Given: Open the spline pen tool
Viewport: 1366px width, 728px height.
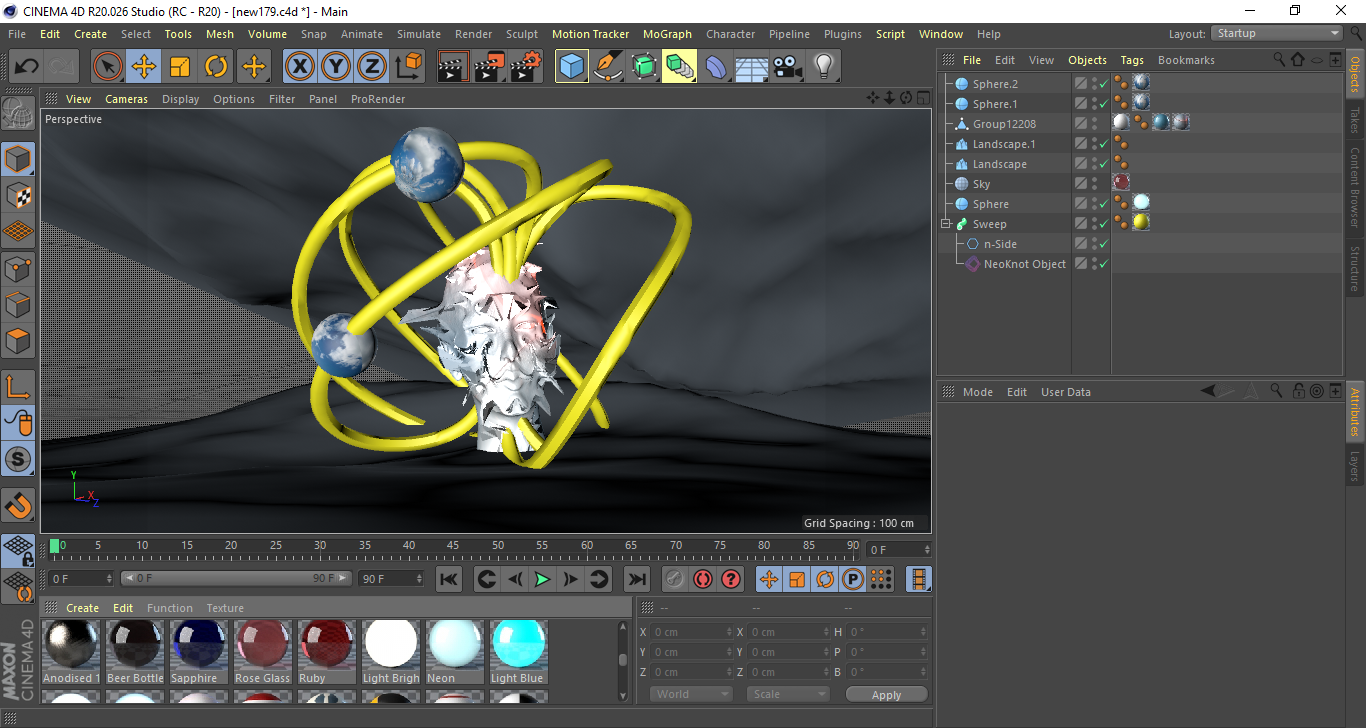Looking at the screenshot, I should [608, 67].
